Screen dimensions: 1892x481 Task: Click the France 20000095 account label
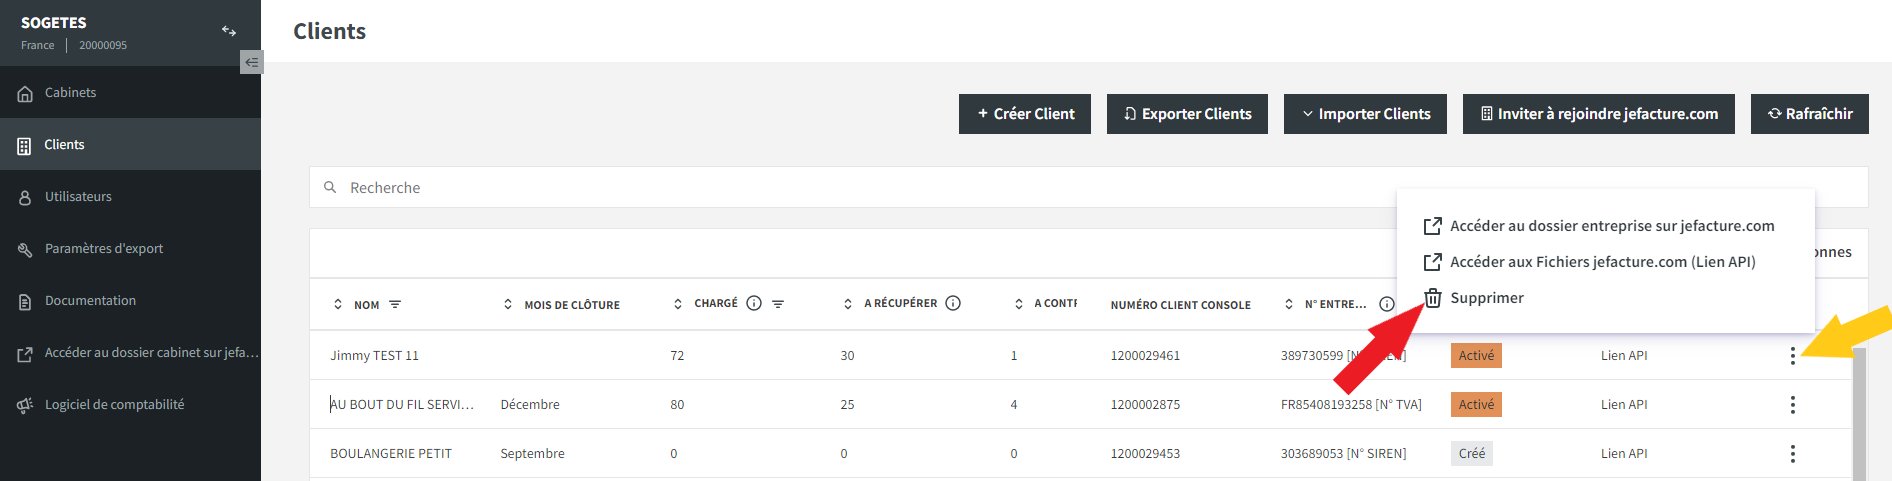pyautogui.click(x=74, y=45)
